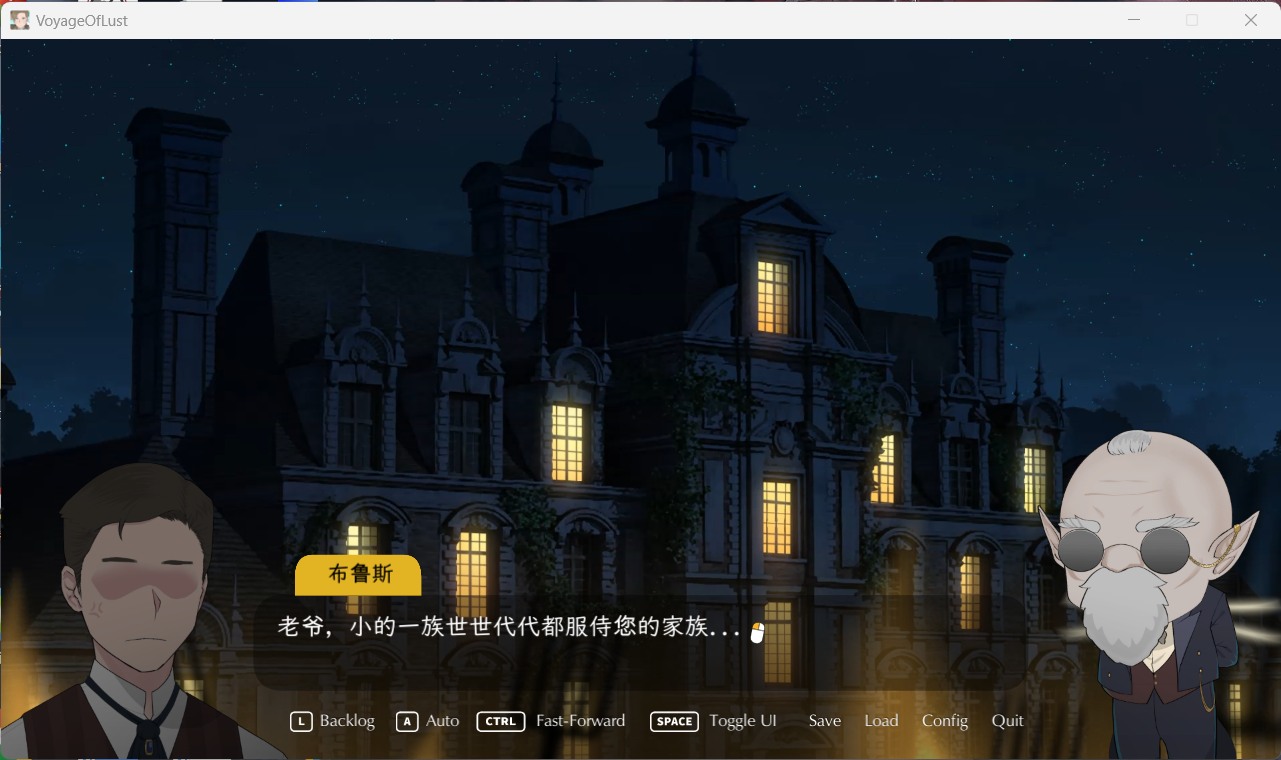The image size is (1281, 760).
Task: Click the yellow 布鲁斯 name tag
Action: pos(357,575)
